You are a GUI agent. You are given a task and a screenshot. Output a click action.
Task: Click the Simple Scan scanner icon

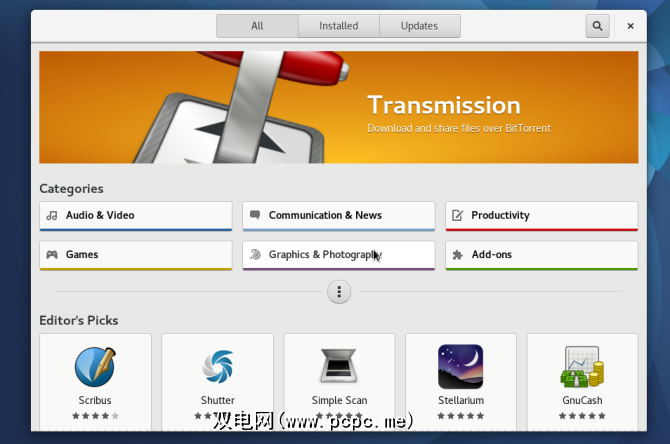[x=339, y=366]
